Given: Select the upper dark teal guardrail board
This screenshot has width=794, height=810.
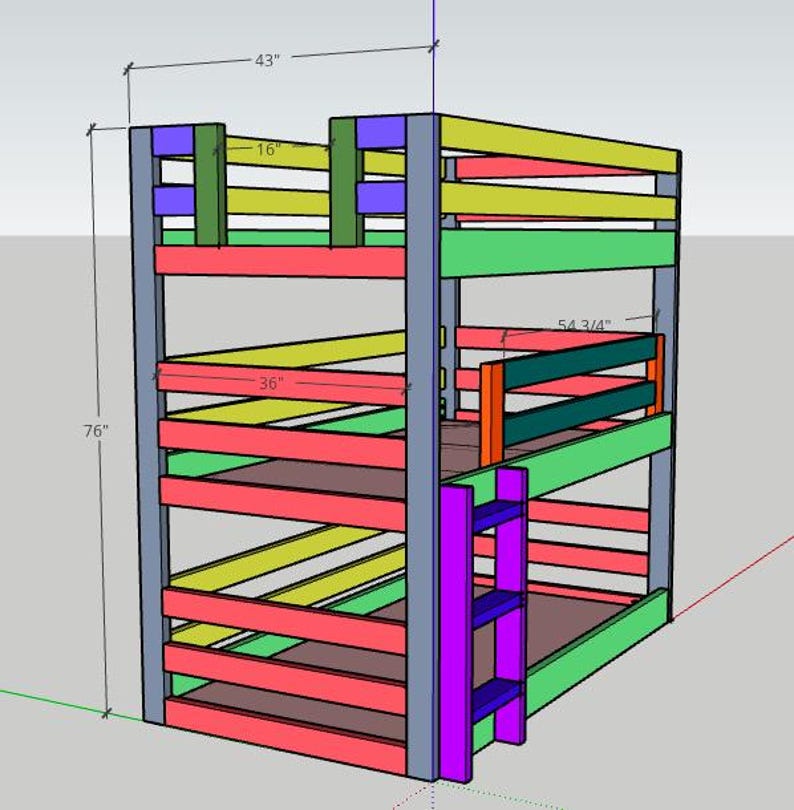Looking at the screenshot, I should (580, 363).
